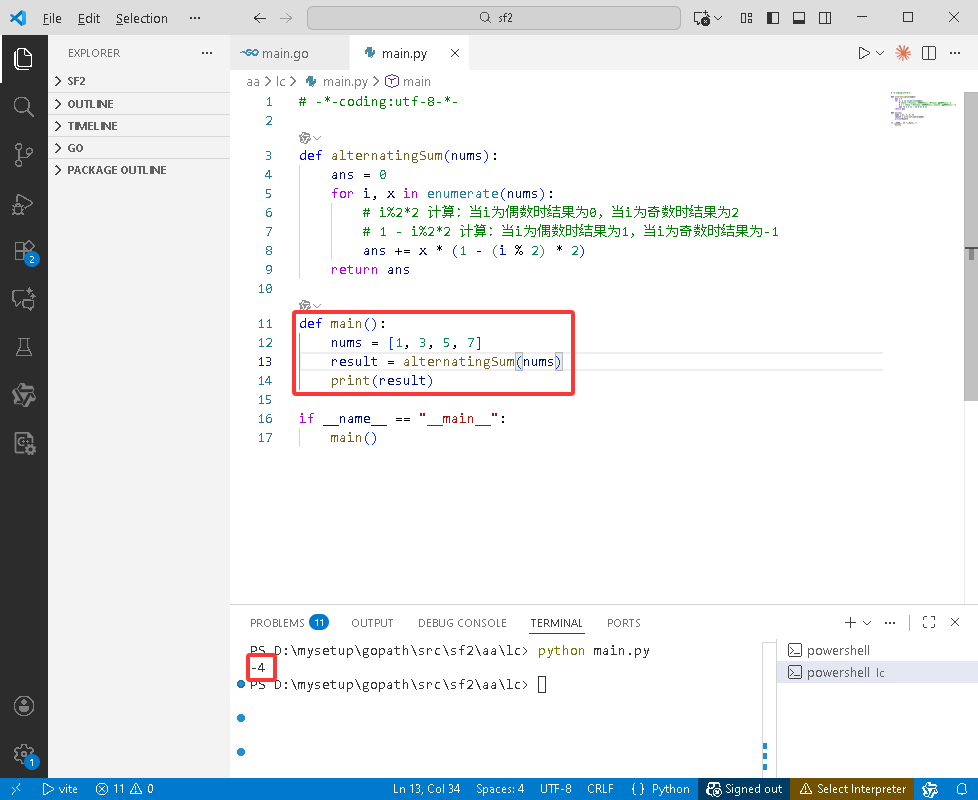Viewport: 978px width, 800px height.
Task: Go forward with the right arrow
Action: point(286,18)
